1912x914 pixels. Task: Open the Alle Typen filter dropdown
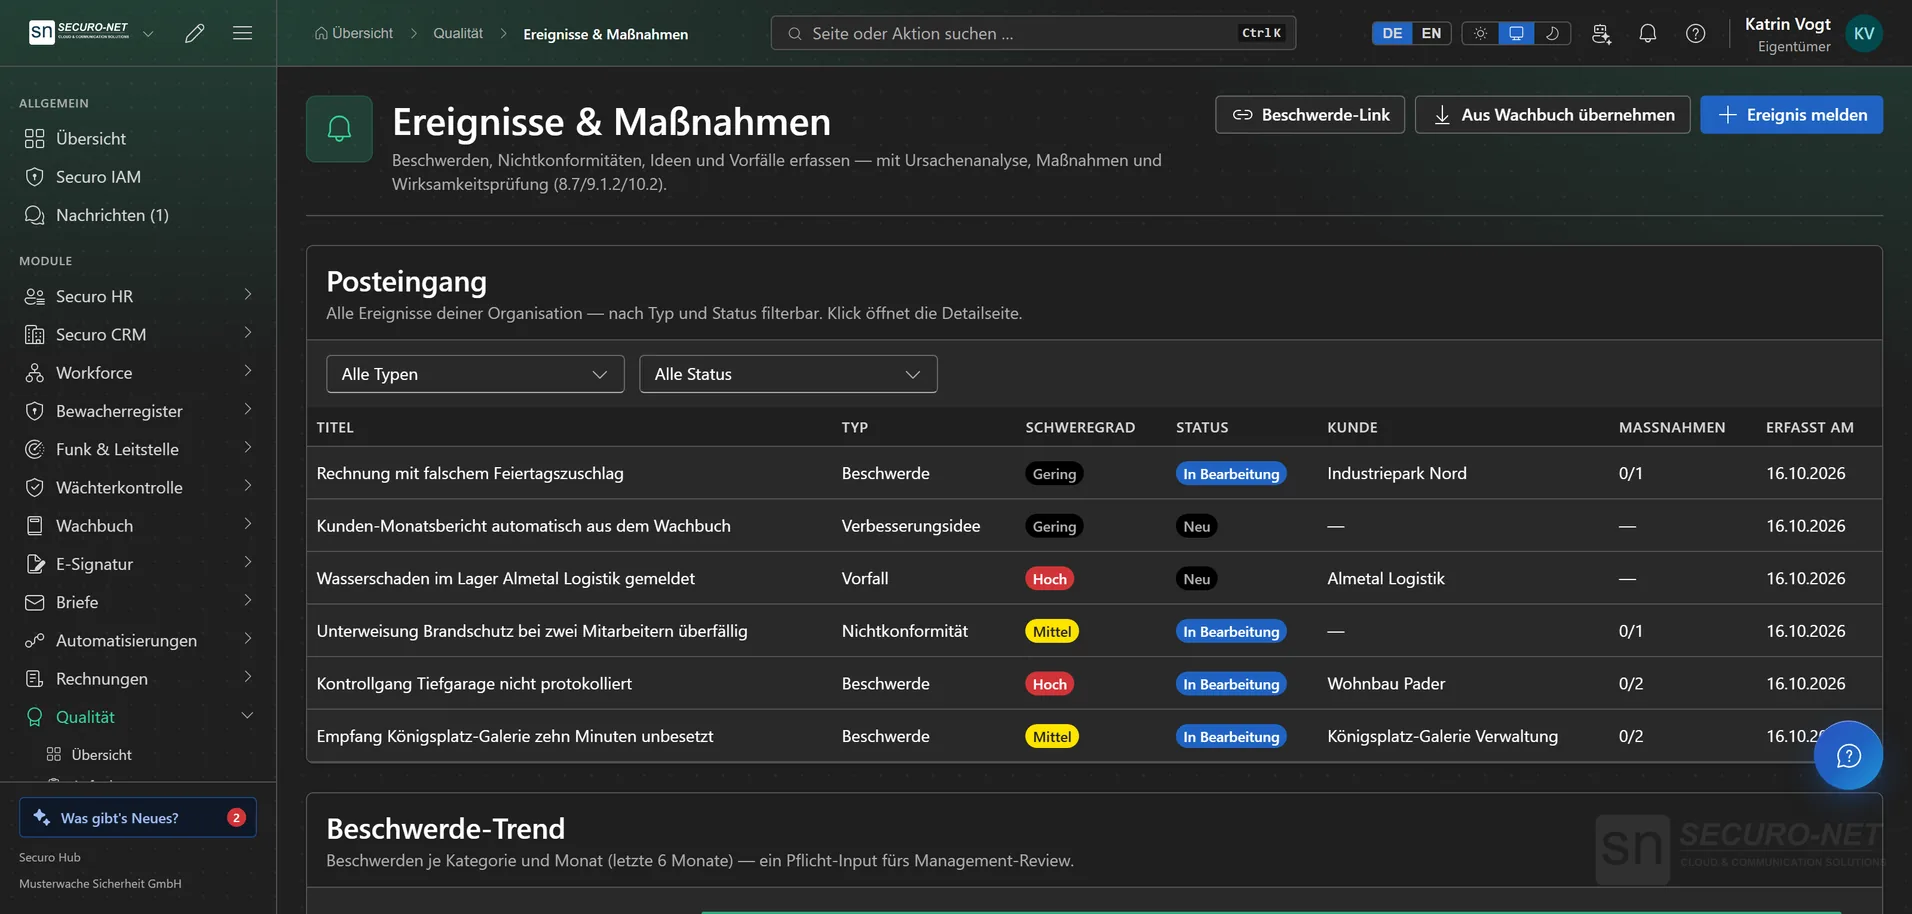coord(475,374)
